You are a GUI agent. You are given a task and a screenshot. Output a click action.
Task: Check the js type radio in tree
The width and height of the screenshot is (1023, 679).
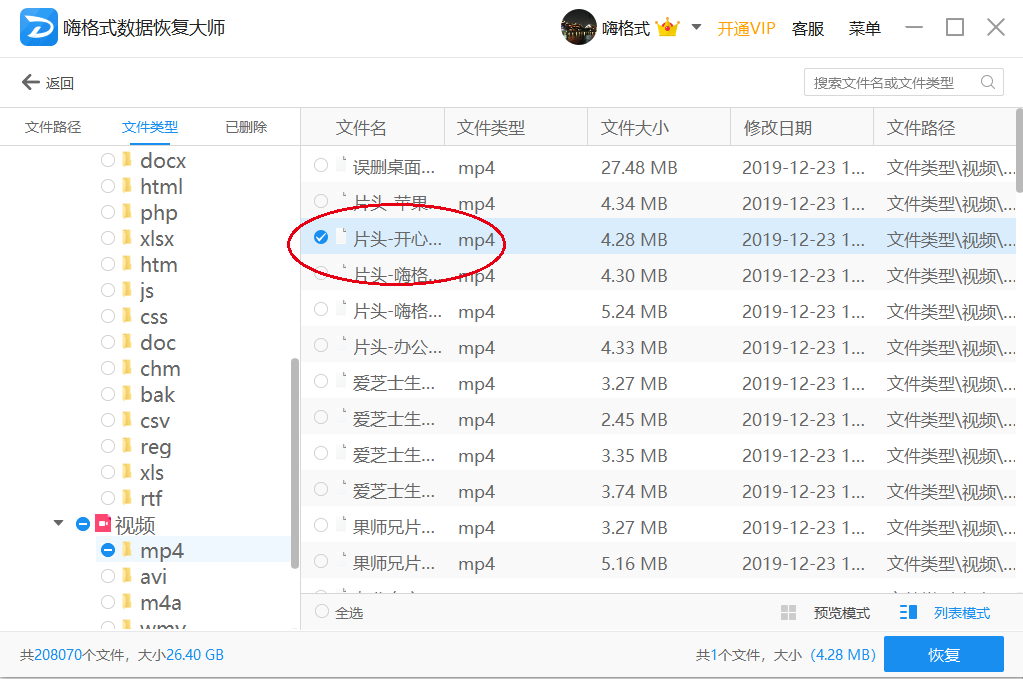click(108, 290)
